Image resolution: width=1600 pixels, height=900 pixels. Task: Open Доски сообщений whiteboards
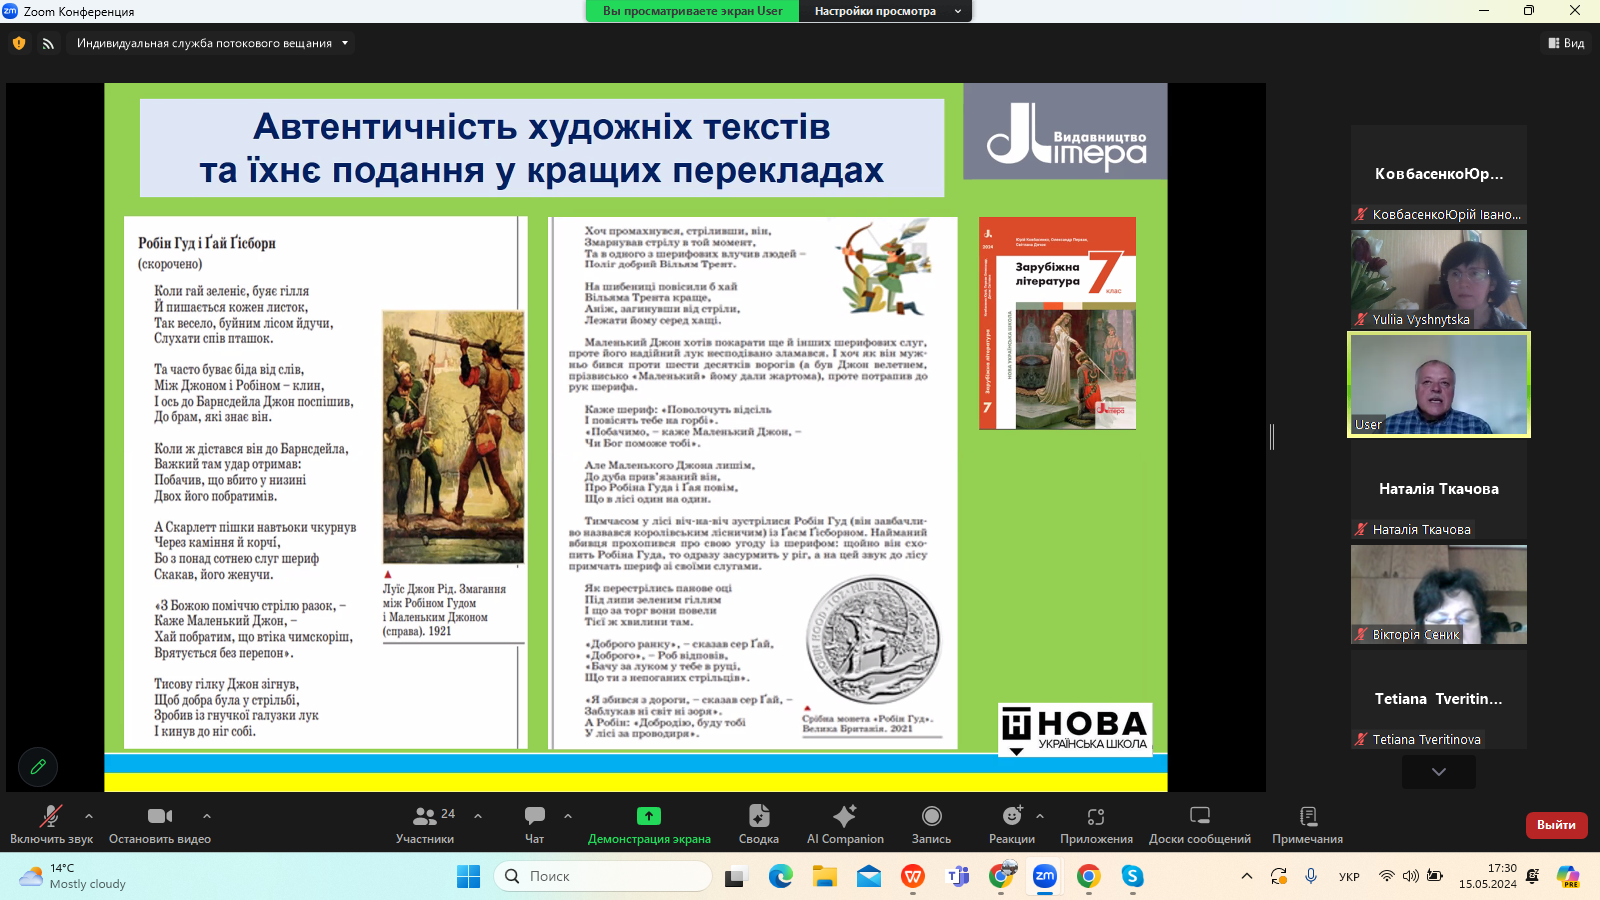tap(1199, 824)
